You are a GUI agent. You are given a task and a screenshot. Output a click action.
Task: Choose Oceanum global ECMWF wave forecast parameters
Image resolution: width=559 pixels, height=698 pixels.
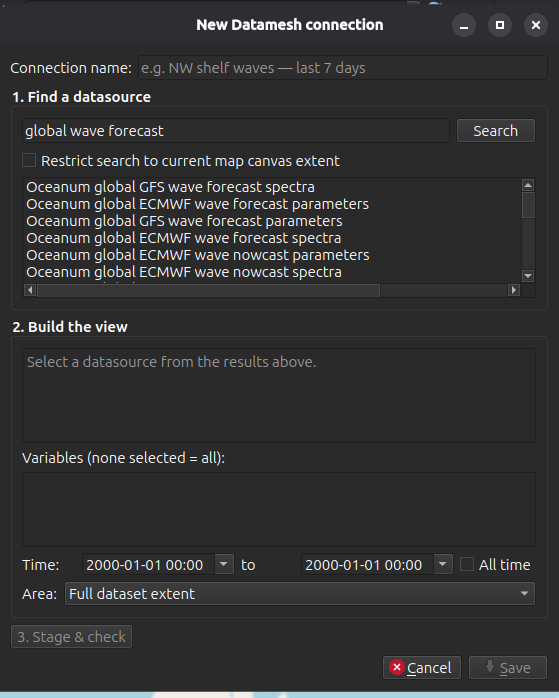point(198,204)
